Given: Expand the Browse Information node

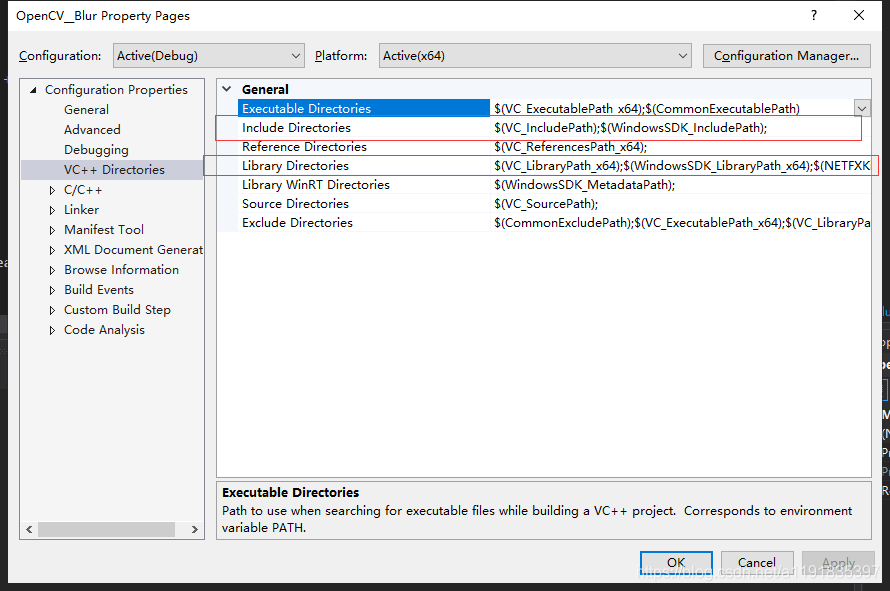Looking at the screenshot, I should point(52,270).
